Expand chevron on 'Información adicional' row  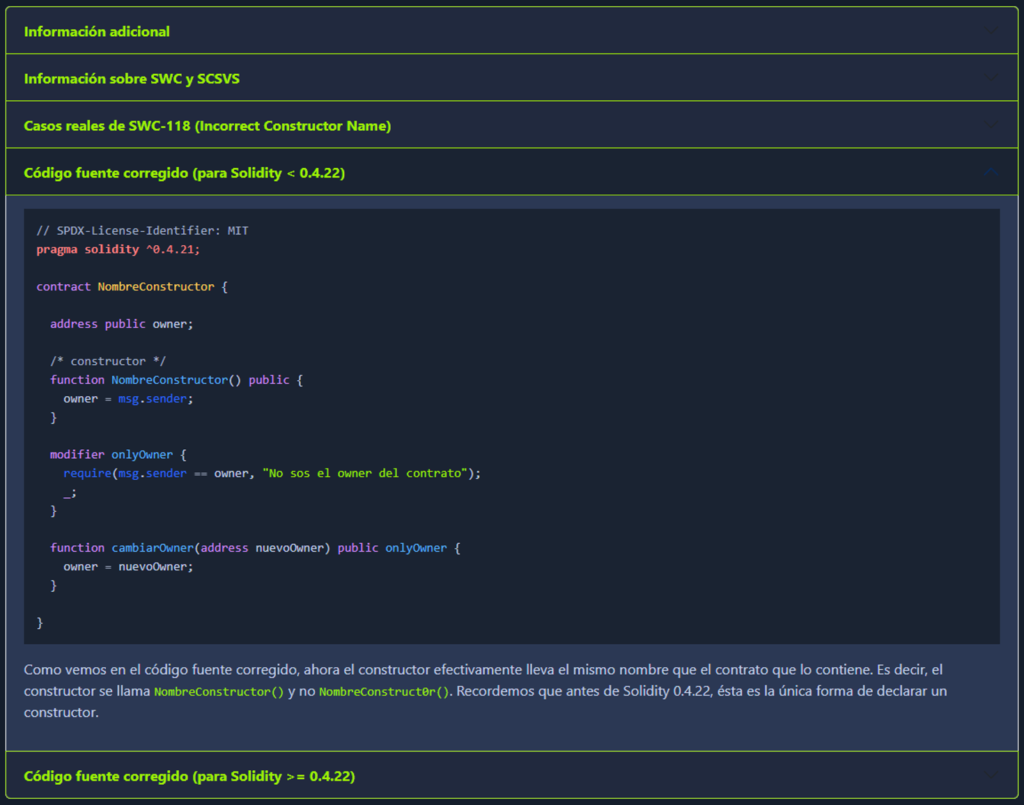point(990,31)
